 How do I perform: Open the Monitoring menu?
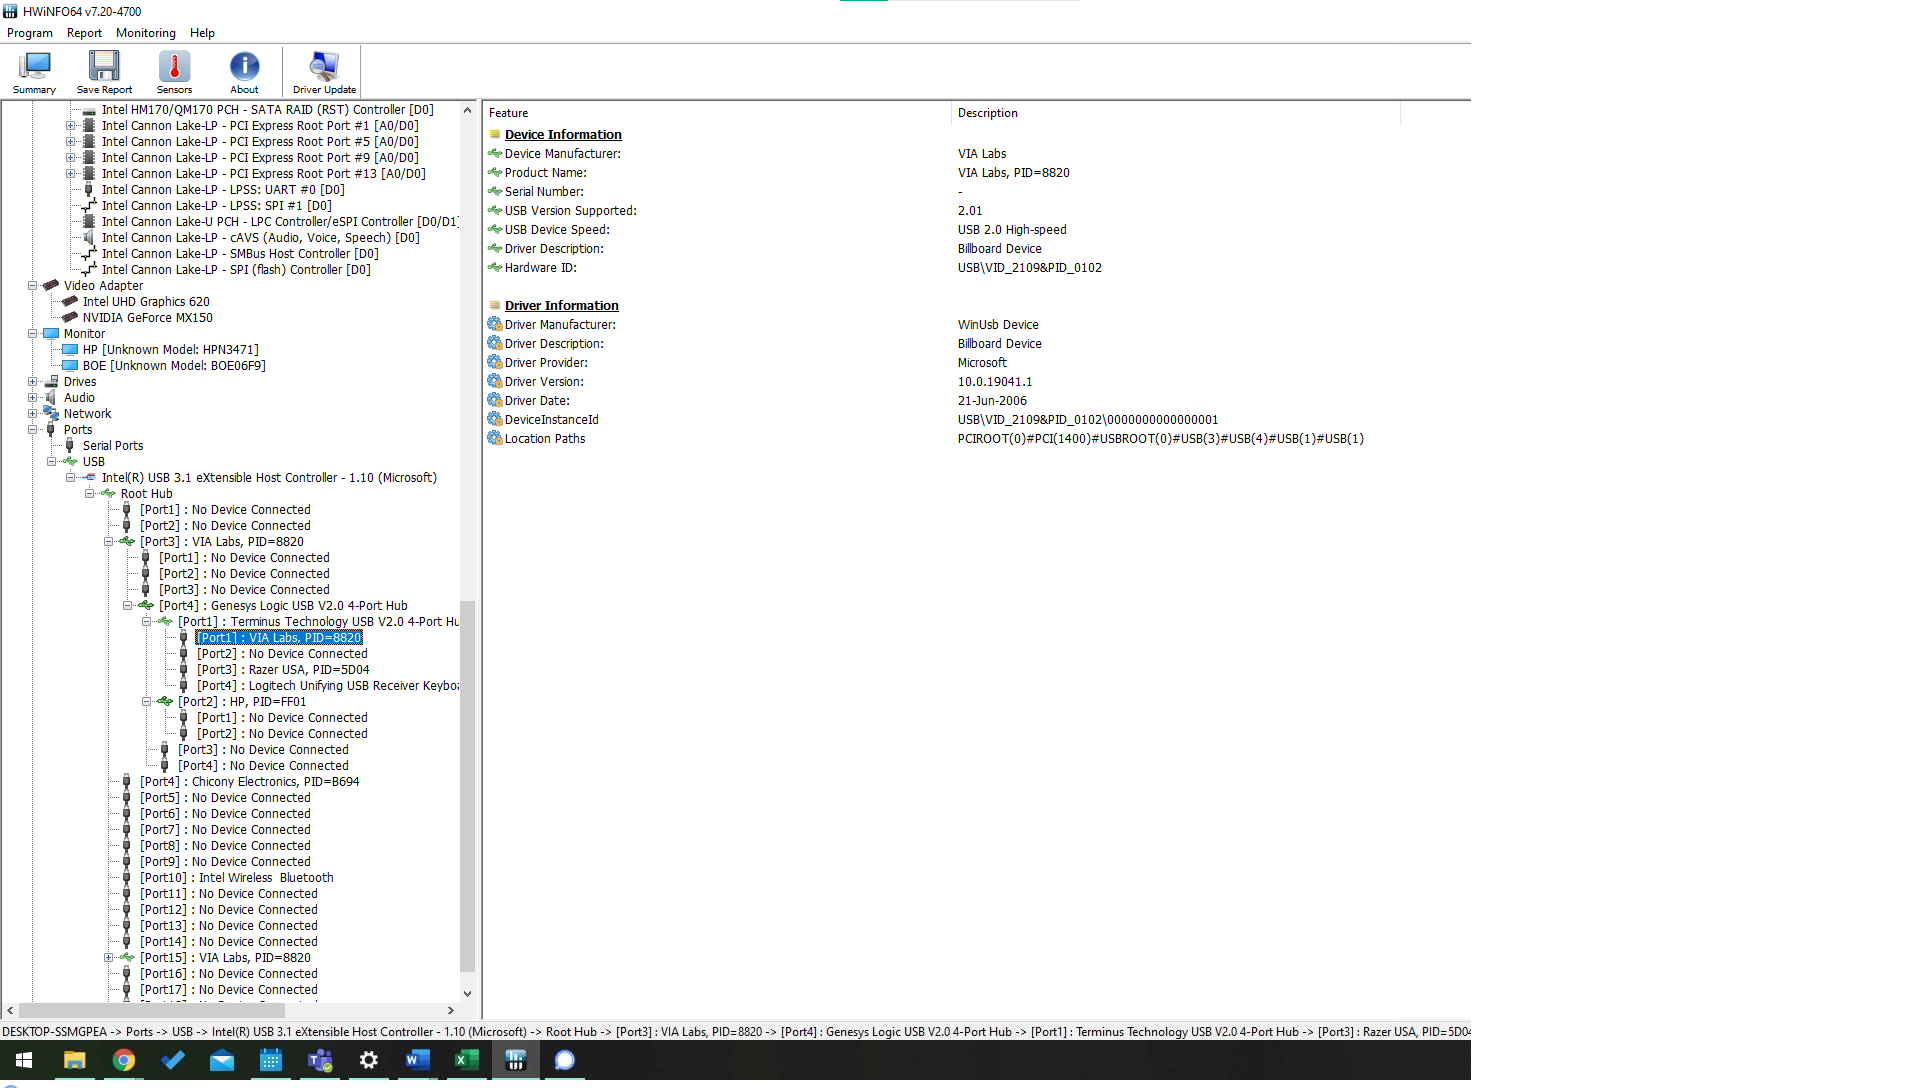145,33
